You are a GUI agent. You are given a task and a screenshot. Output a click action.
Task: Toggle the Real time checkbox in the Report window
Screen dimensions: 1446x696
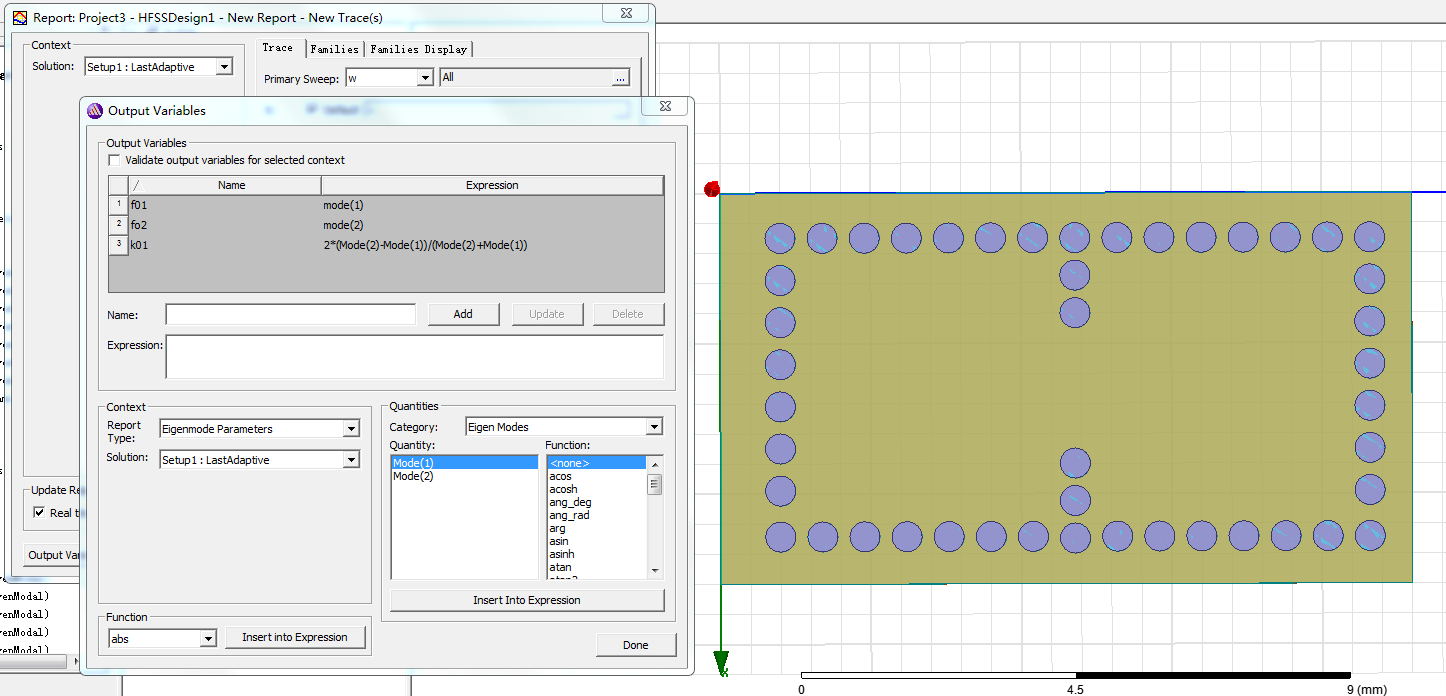(39, 513)
